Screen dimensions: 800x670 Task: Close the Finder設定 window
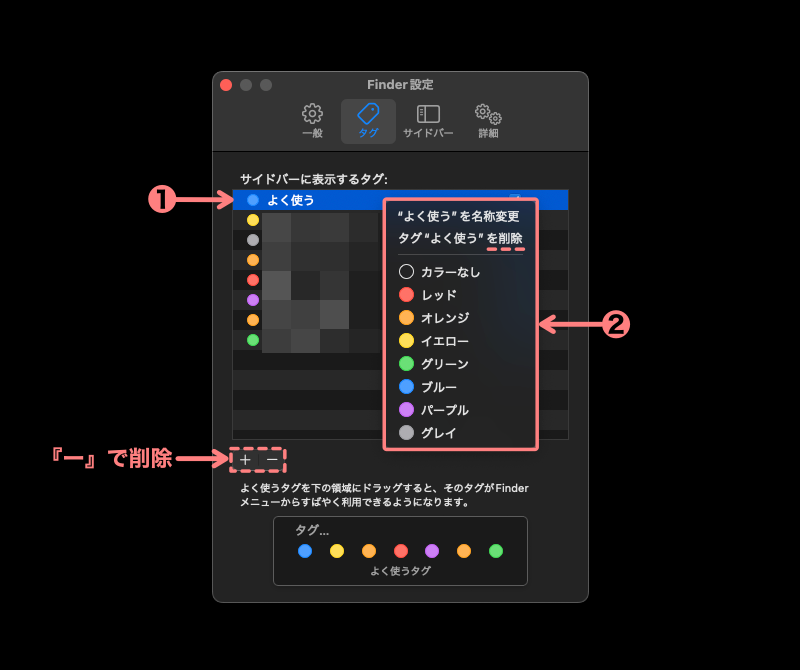226,85
